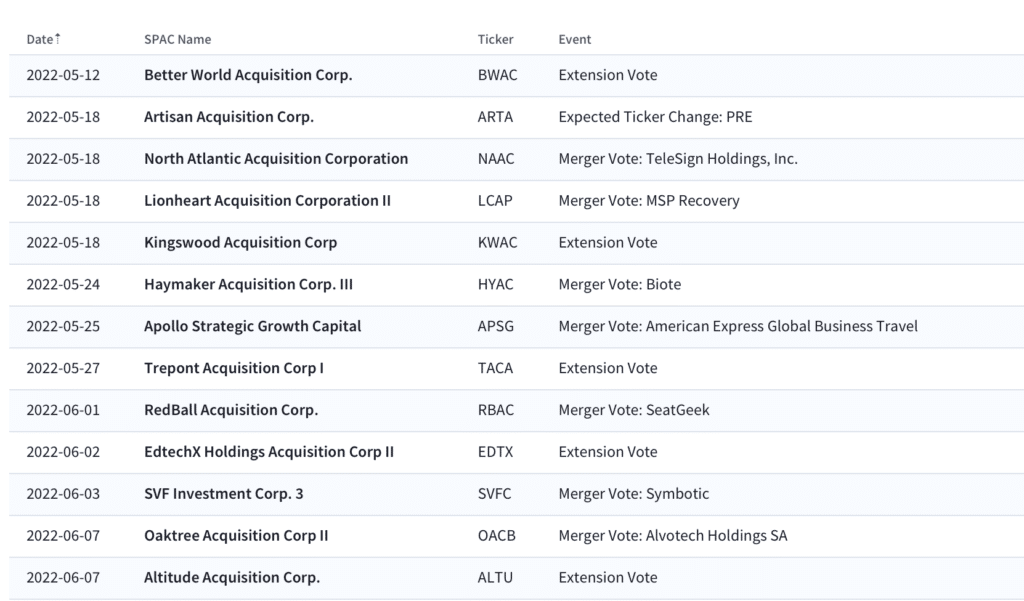The width and height of the screenshot is (1024, 601).
Task: Click the 2022-06-01 date cell
Action: (63, 410)
